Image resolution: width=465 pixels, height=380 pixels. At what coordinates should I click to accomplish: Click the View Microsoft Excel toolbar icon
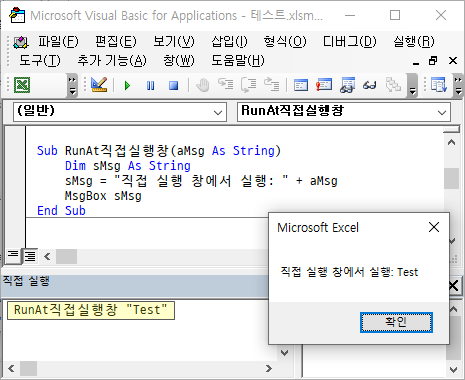22,85
